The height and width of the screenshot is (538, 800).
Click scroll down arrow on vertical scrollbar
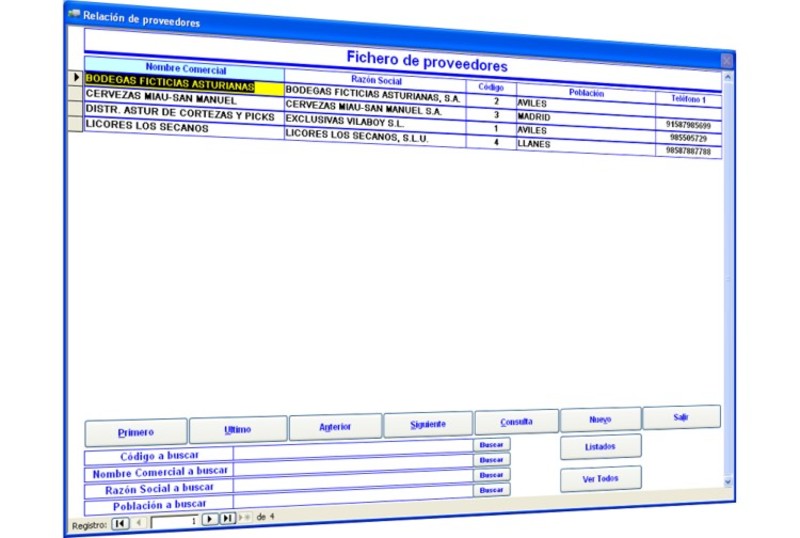(x=727, y=481)
